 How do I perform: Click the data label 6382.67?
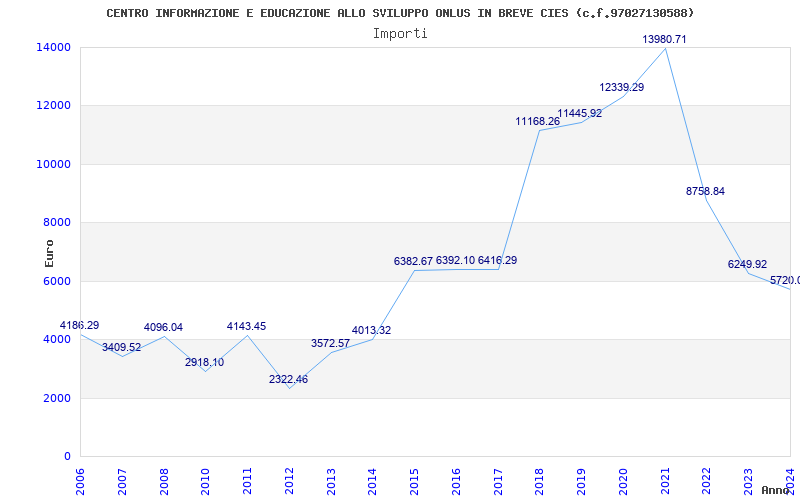pyautogui.click(x=413, y=262)
